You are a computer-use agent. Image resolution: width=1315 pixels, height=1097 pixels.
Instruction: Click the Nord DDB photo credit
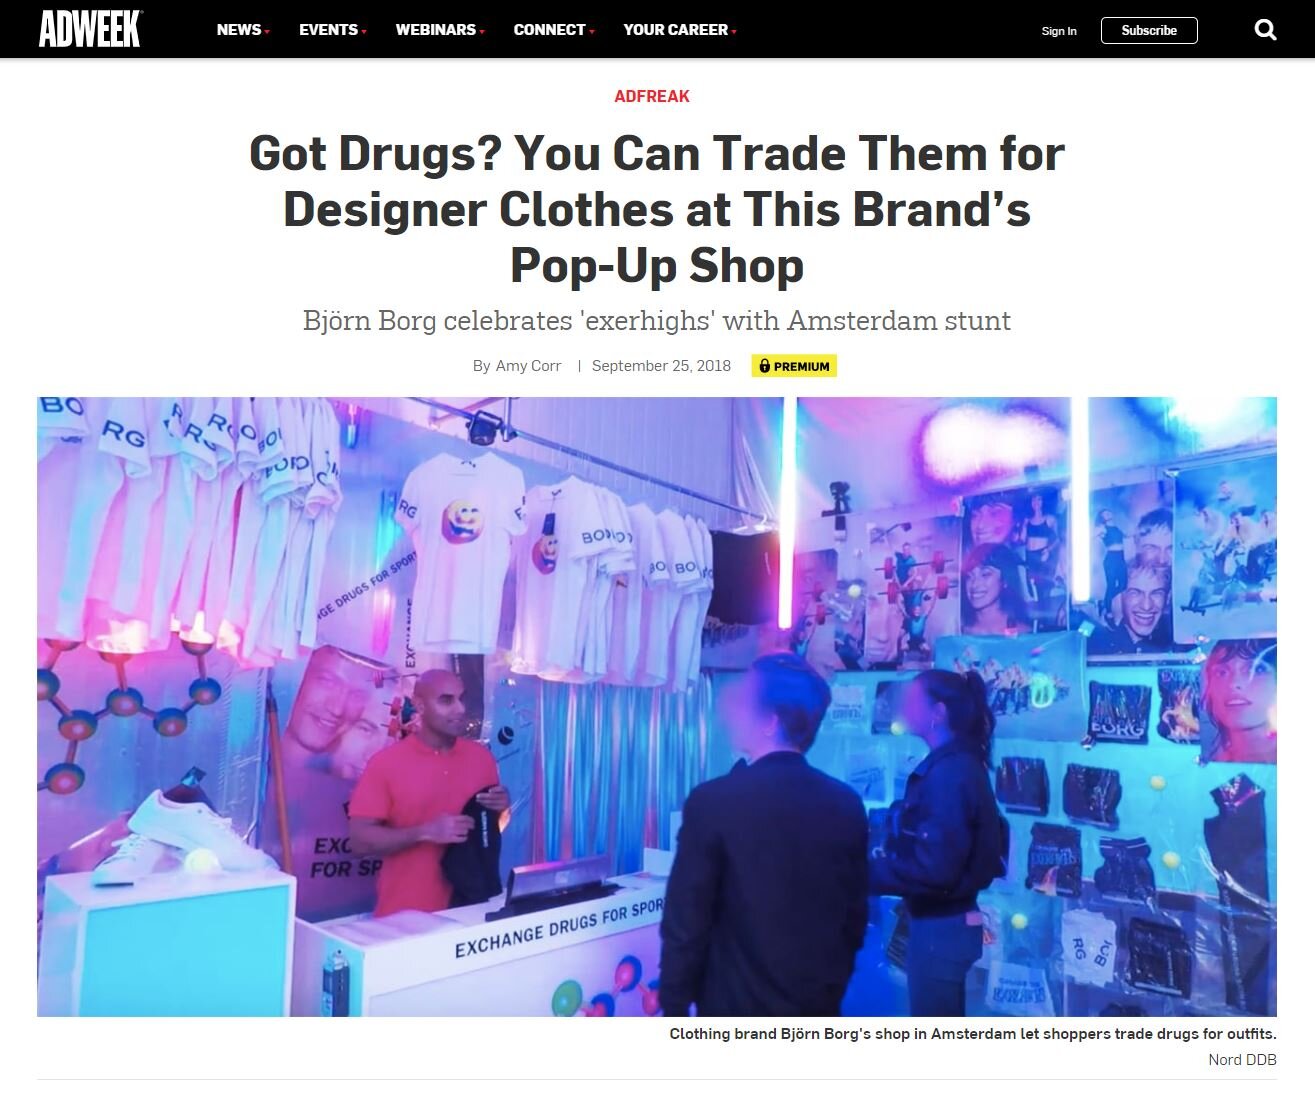(x=1242, y=1060)
